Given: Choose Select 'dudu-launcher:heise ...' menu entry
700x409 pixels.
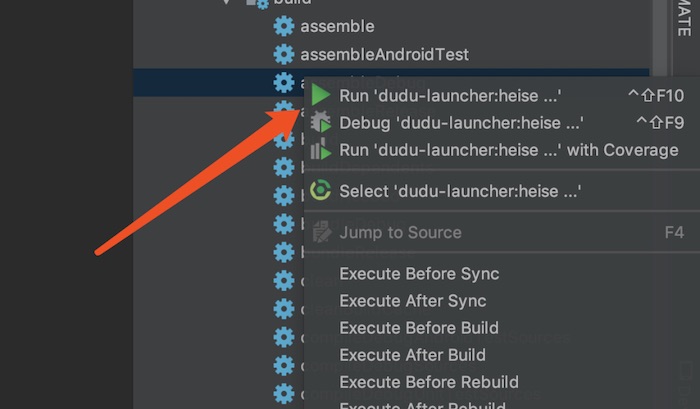Looking at the screenshot, I should (x=460, y=190).
